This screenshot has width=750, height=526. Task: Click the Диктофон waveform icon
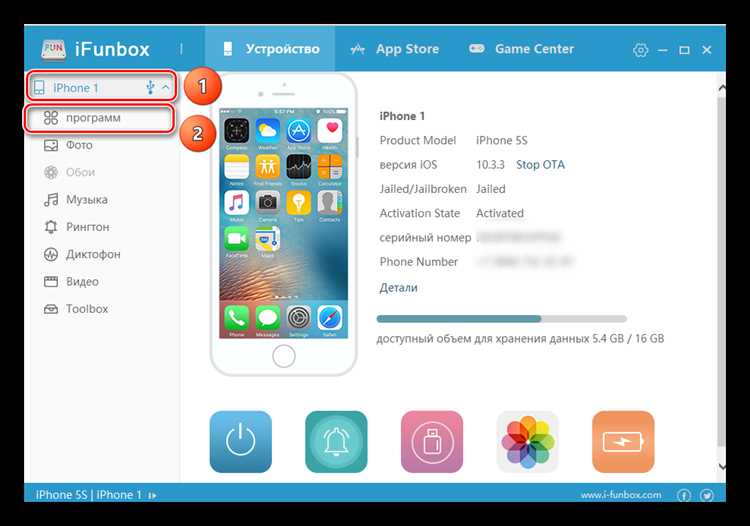[x=51, y=254]
